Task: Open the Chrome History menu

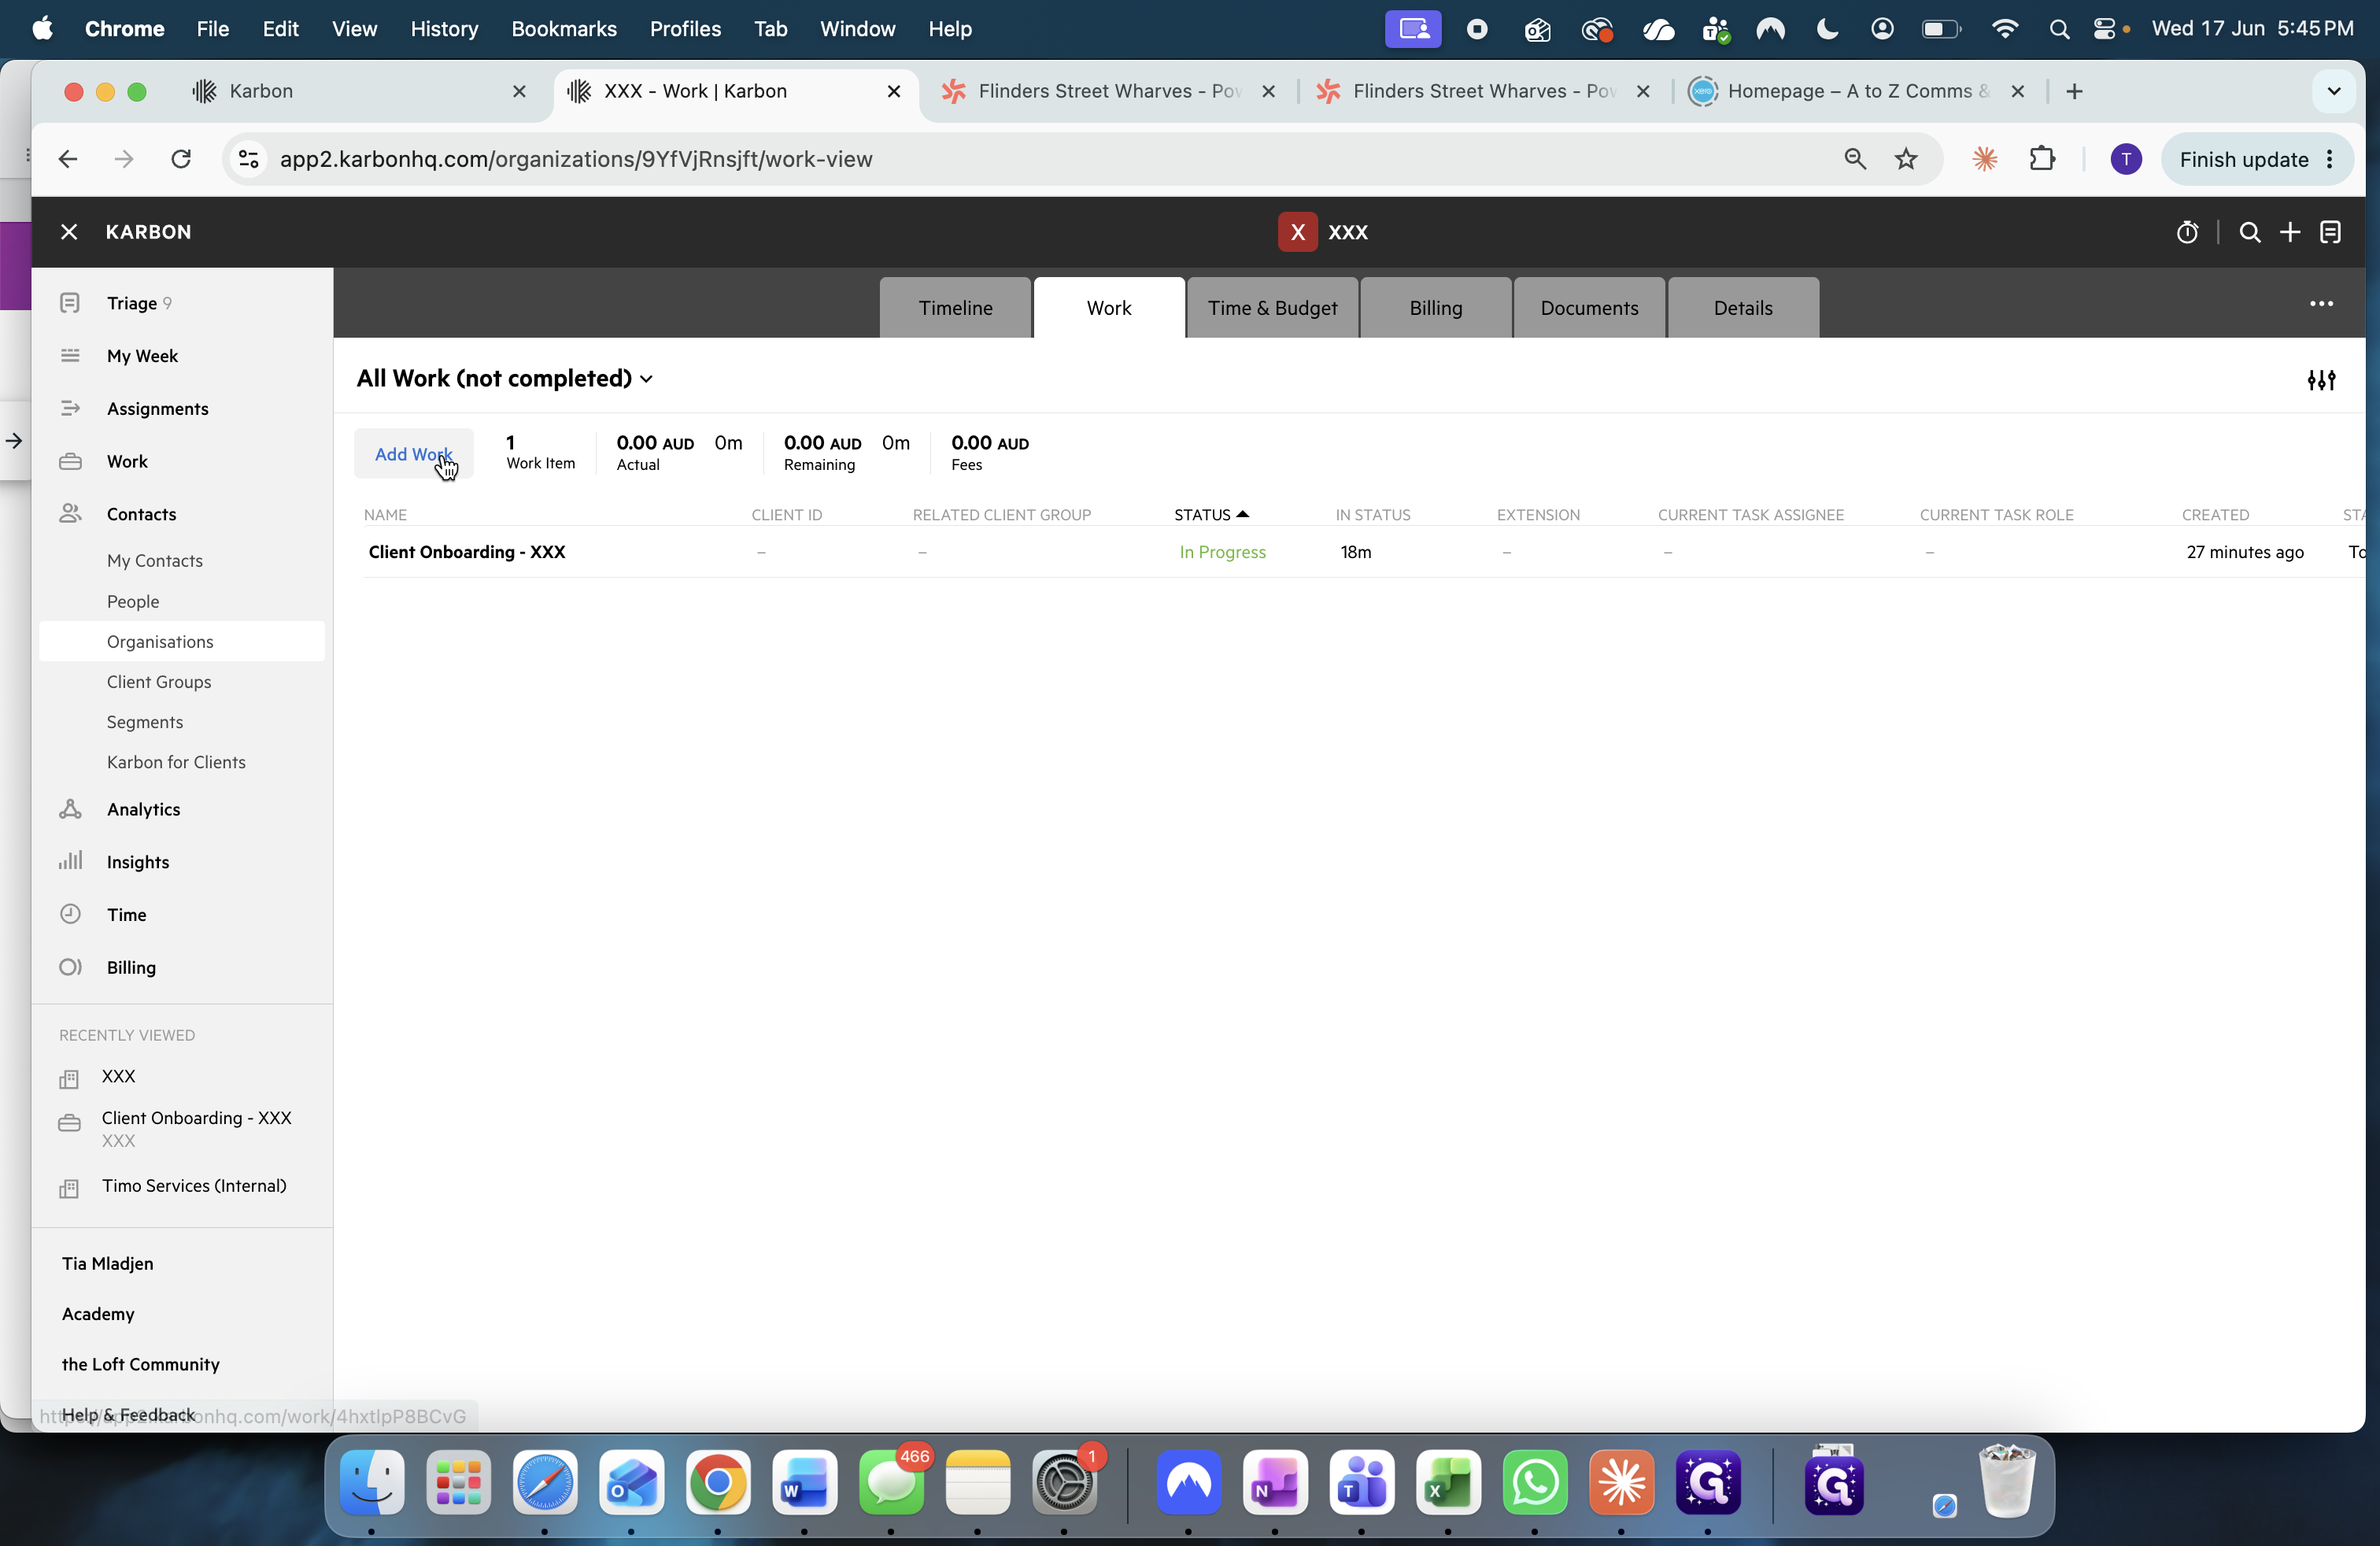Action: tap(444, 29)
